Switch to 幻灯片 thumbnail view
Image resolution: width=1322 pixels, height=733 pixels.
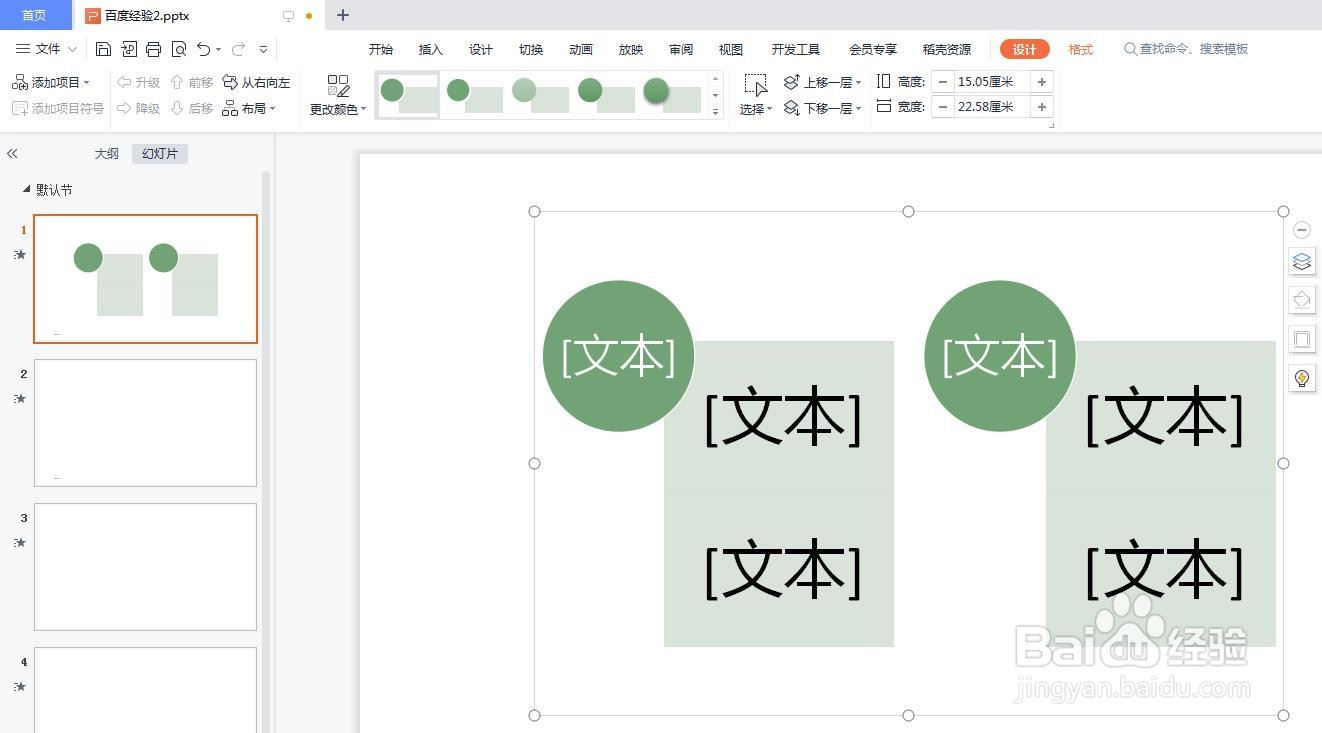160,154
